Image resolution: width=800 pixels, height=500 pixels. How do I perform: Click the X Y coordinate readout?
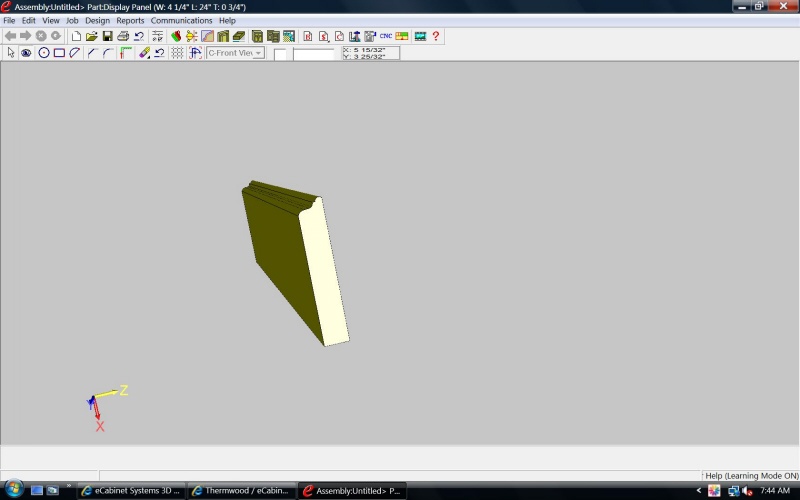[371, 53]
